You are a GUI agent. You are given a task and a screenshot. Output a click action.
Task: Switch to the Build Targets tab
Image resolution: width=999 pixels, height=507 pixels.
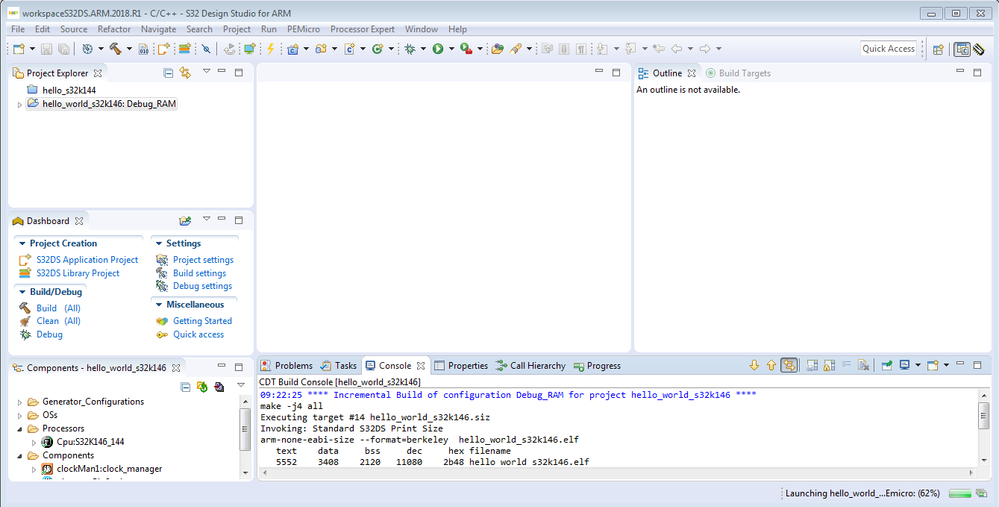[738, 73]
